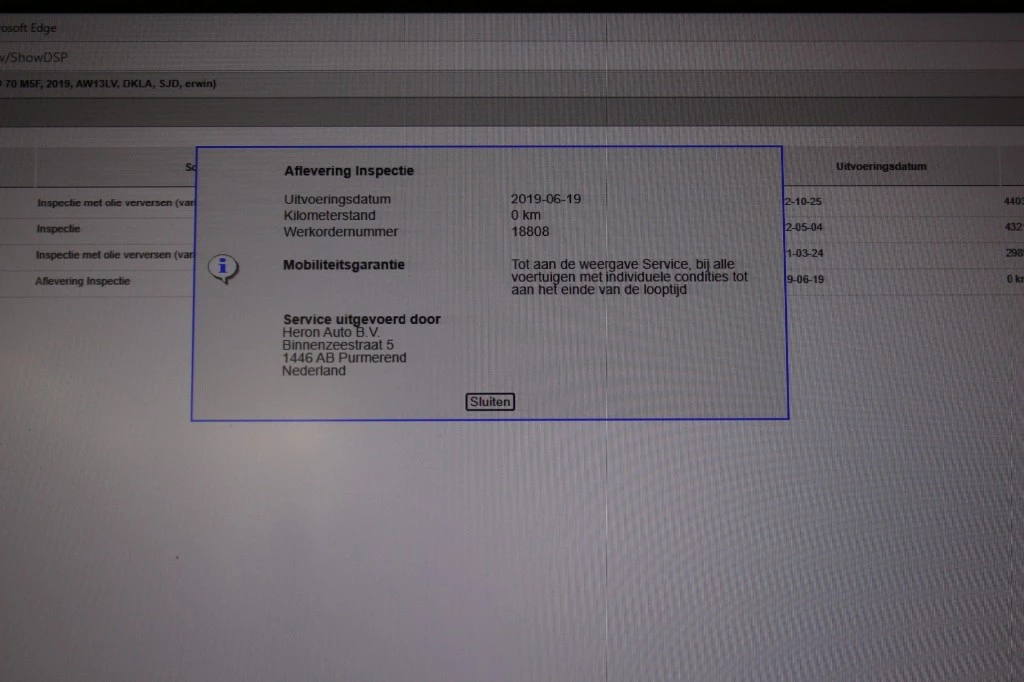Select the Aflevering Inspectie table row
Image resolution: width=1024 pixels, height=682 pixels.
pos(83,281)
